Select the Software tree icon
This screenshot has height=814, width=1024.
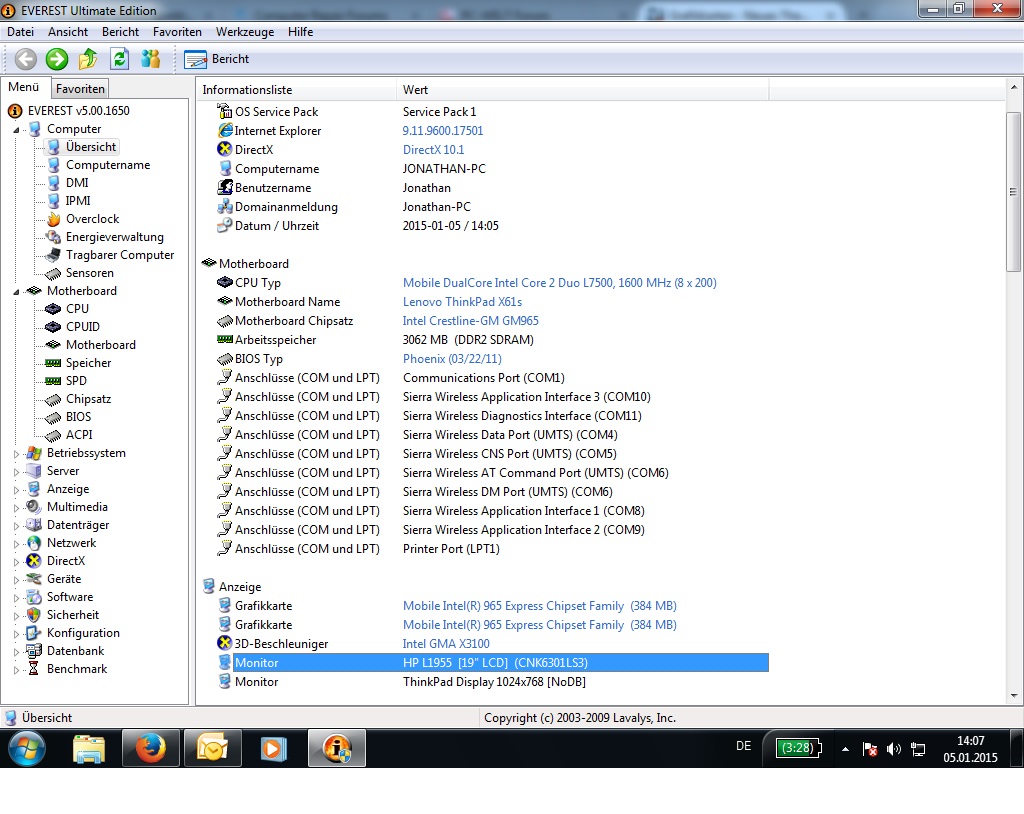[x=34, y=596]
